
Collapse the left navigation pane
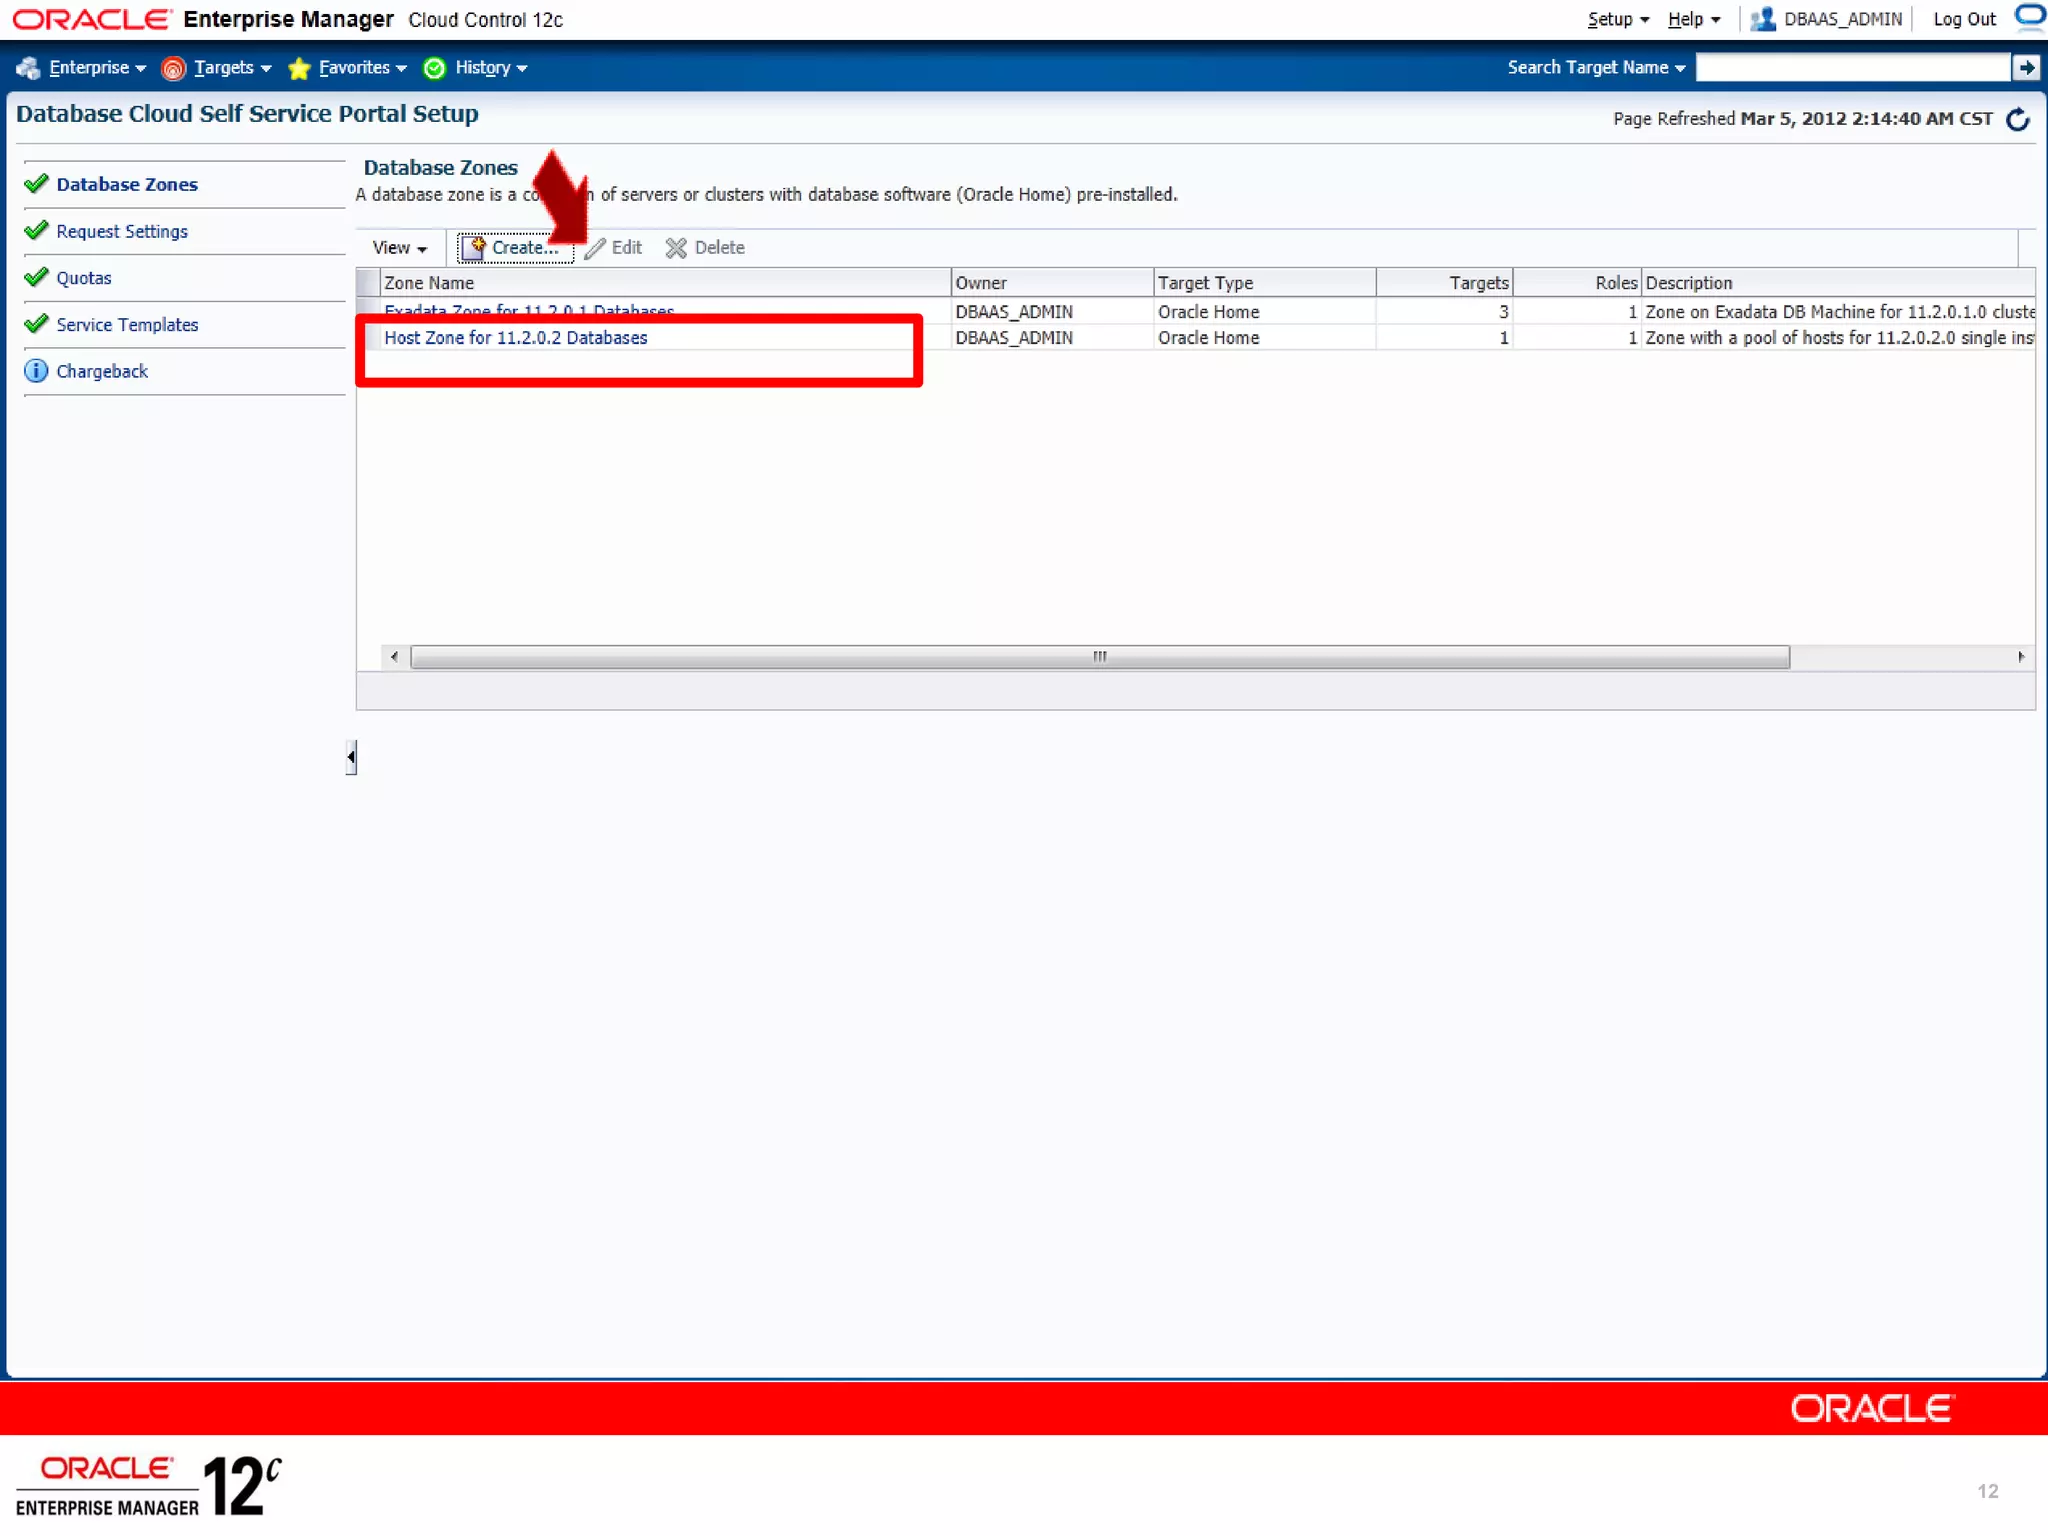coord(351,757)
